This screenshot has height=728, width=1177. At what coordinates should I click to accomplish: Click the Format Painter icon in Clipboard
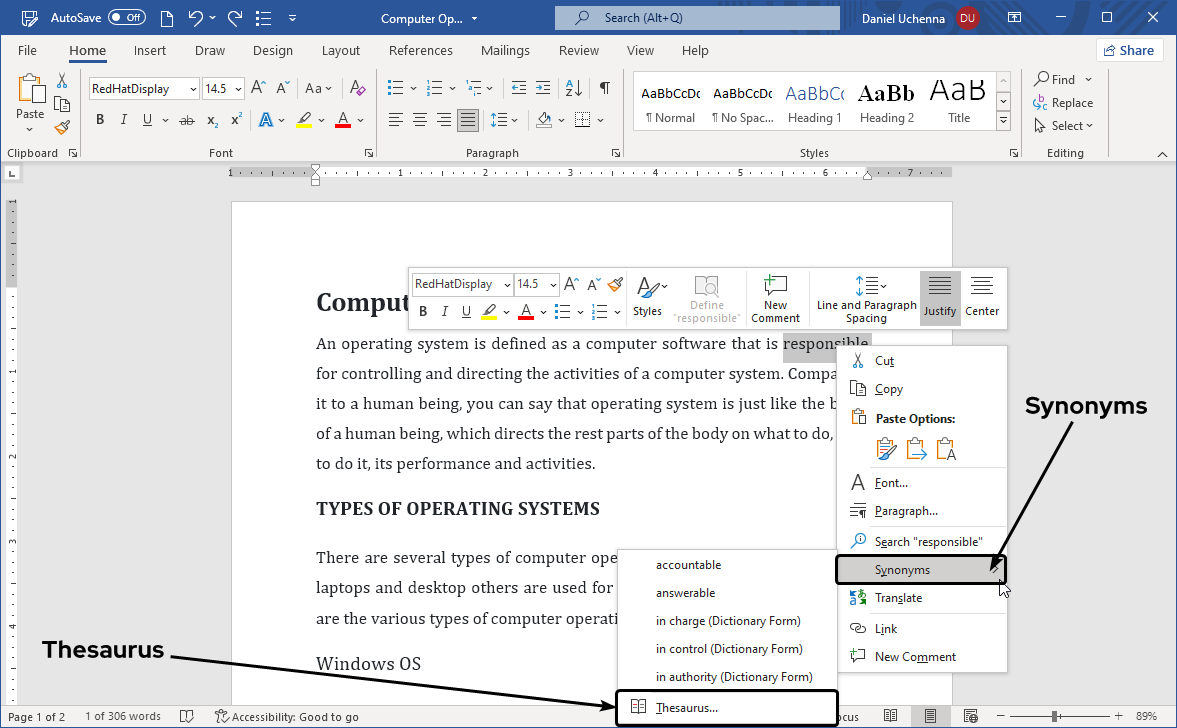click(62, 127)
